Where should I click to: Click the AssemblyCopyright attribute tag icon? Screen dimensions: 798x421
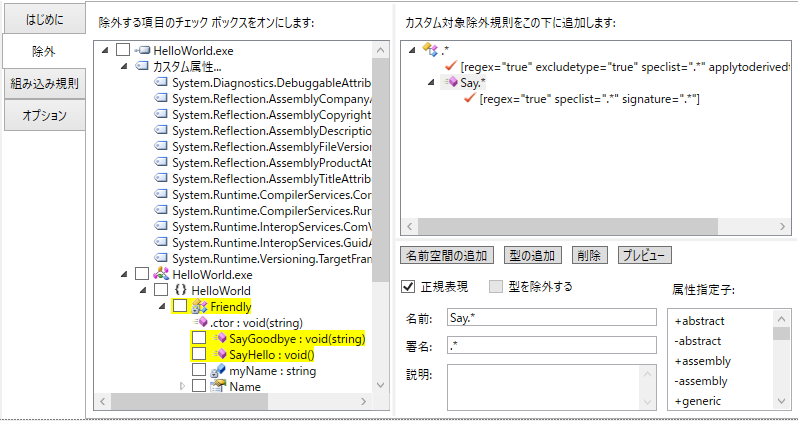[161, 114]
